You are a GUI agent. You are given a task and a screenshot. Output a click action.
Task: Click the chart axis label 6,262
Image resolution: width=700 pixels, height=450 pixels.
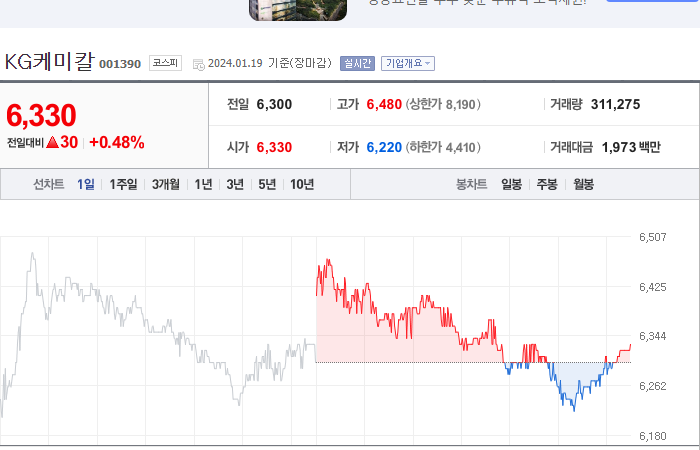[x=653, y=386]
